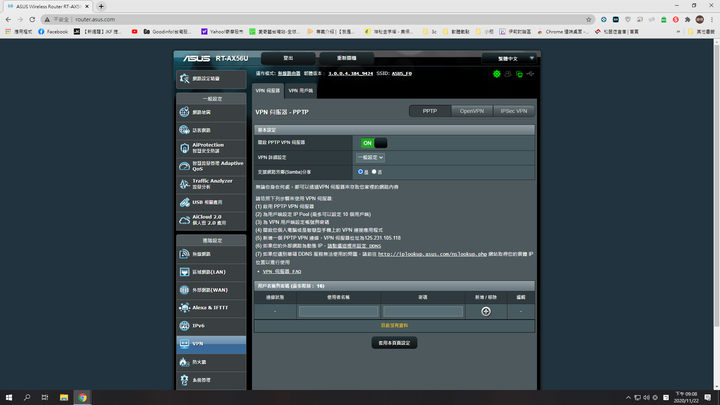Open Traffic Analyzer in sidebar
720x405 pixels.
[211, 184]
